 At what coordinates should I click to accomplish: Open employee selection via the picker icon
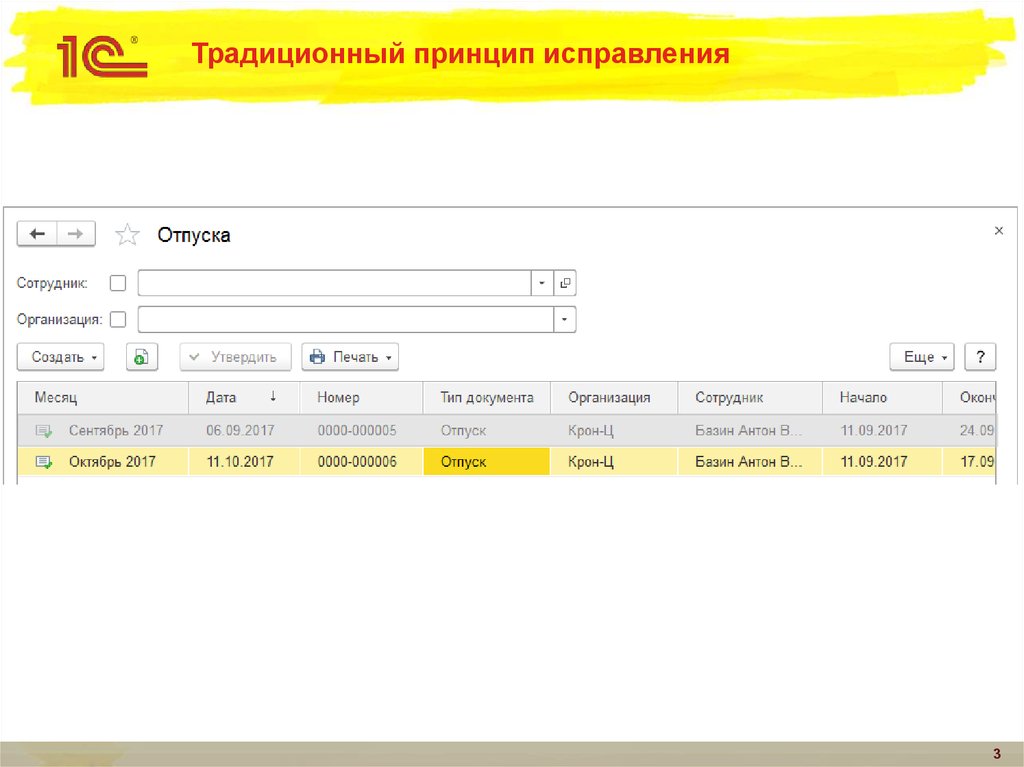pos(564,283)
